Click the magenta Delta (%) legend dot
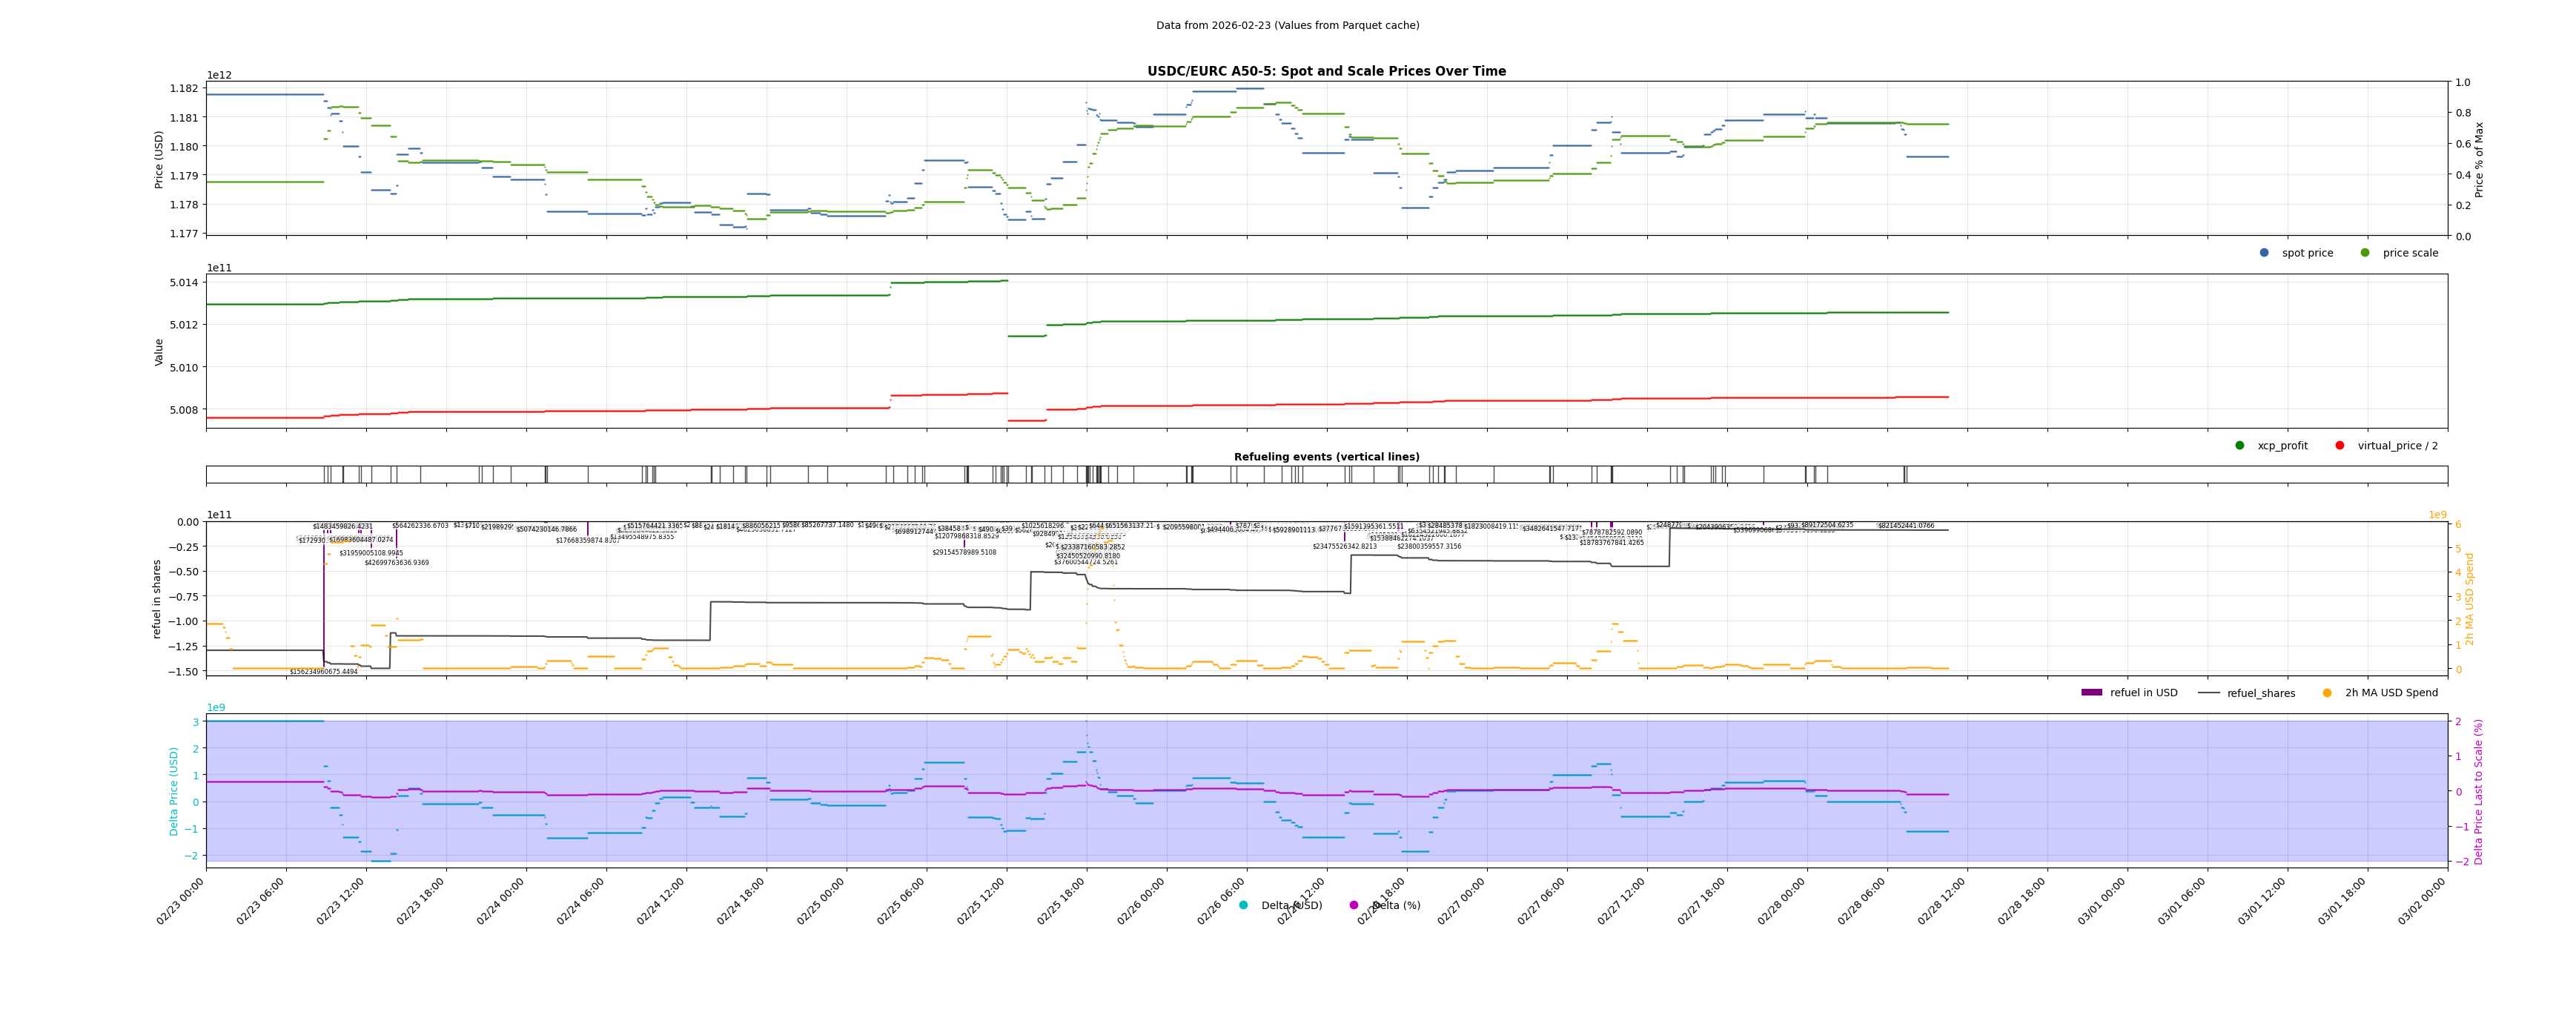This screenshot has height=1021, width=2576. [1354, 906]
